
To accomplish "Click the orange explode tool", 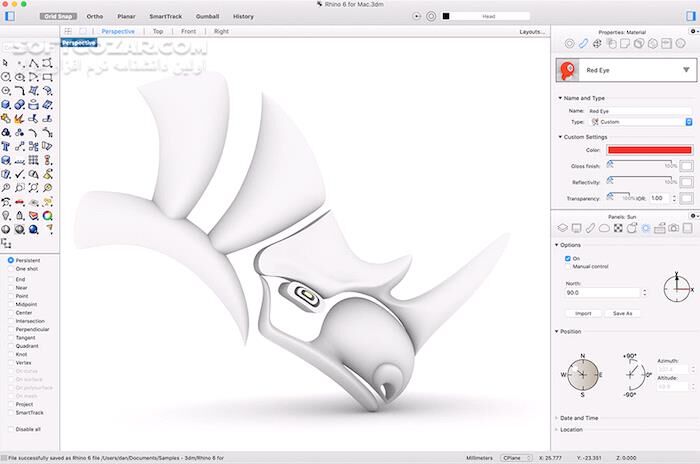I will point(20,119).
